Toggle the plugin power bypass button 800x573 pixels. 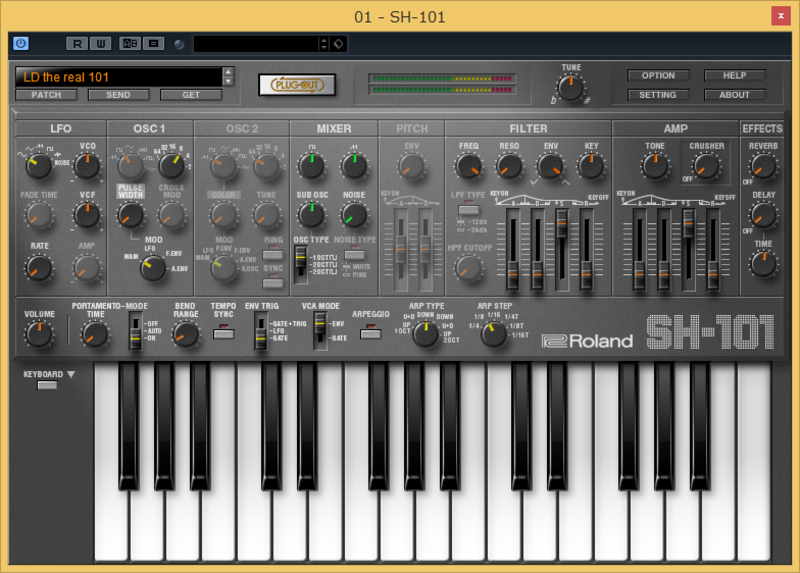click(21, 43)
